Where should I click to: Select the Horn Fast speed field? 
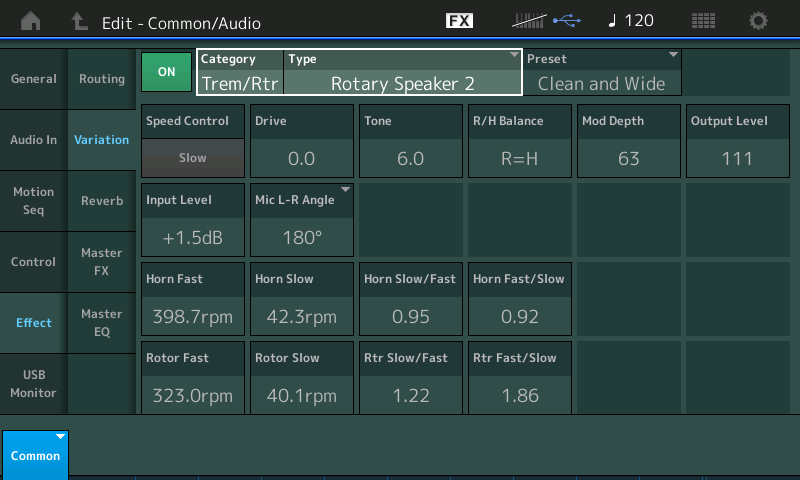(192, 317)
